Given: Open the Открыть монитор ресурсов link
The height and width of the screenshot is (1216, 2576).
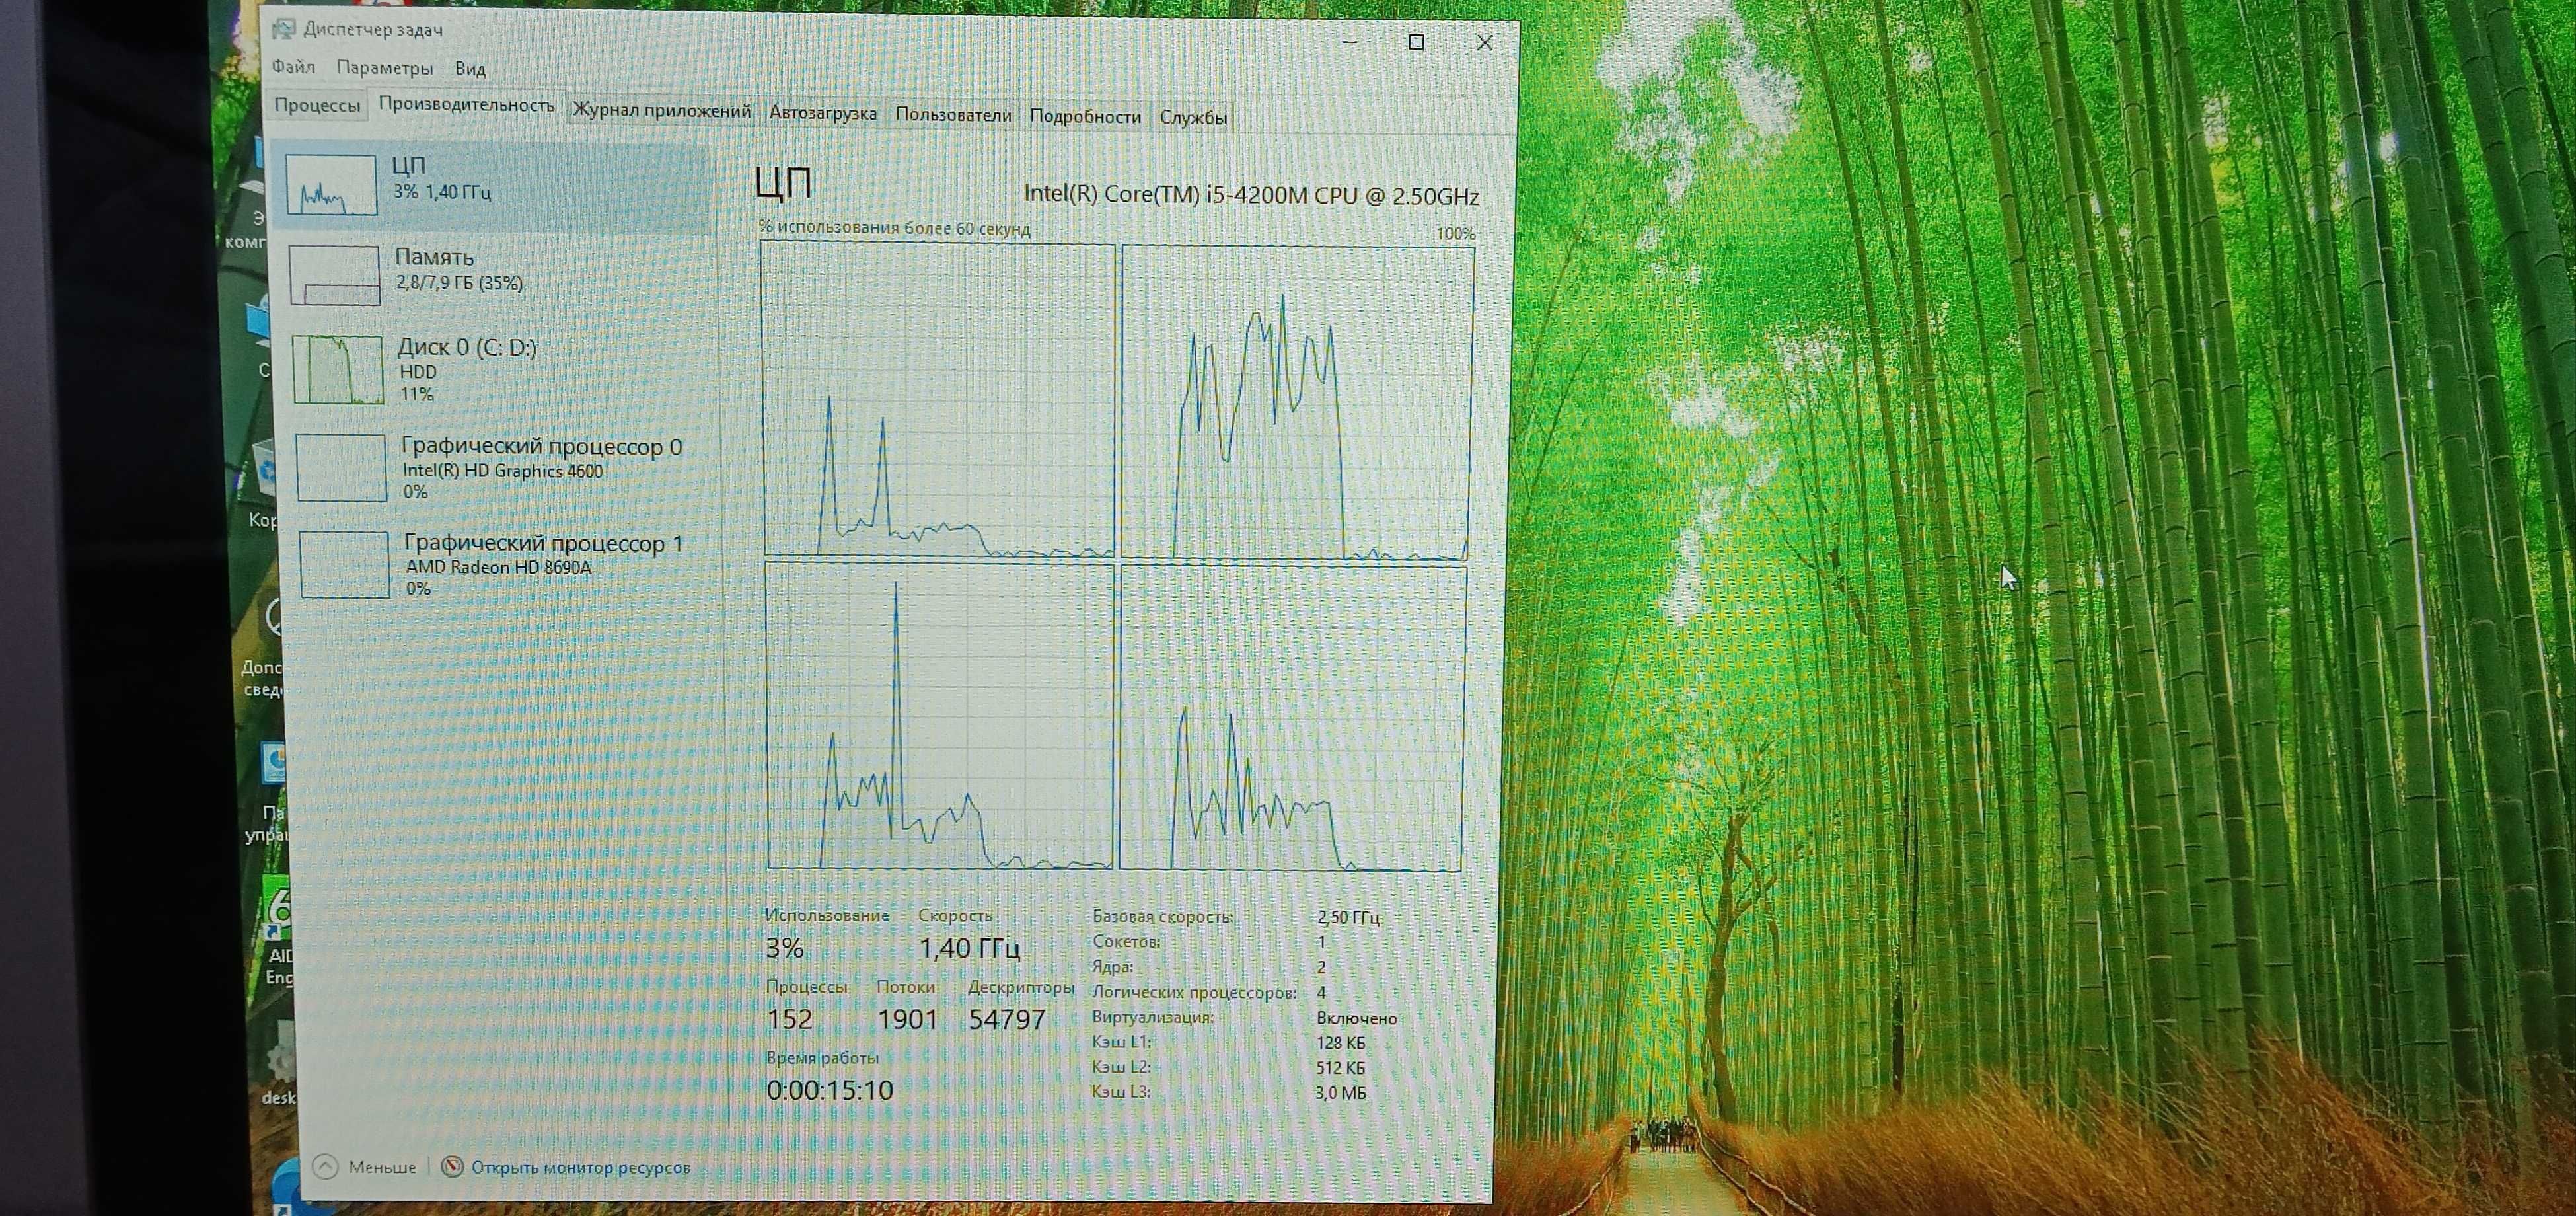Looking at the screenshot, I should point(580,1167).
